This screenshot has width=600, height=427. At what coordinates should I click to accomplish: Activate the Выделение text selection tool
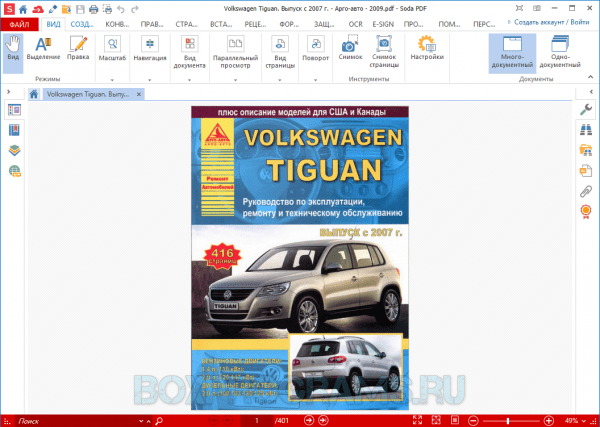click(x=43, y=49)
